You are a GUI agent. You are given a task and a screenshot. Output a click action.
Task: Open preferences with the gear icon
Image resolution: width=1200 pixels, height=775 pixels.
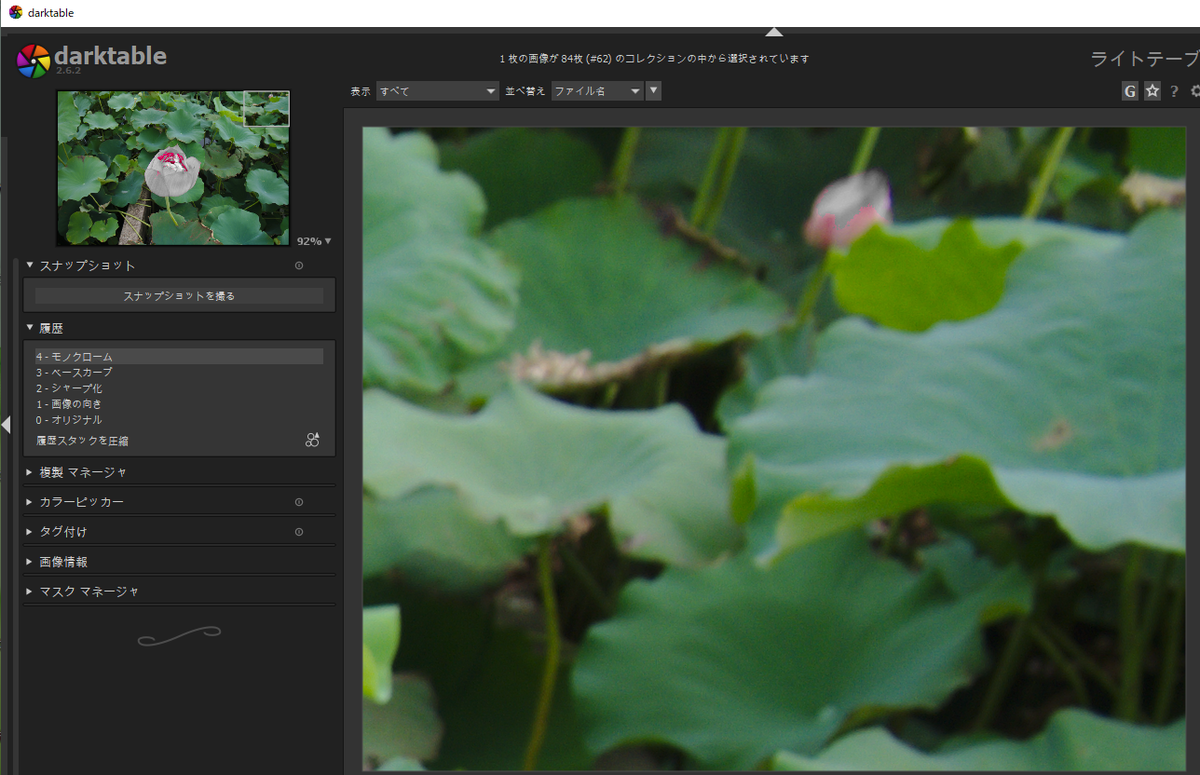tap(1195, 91)
